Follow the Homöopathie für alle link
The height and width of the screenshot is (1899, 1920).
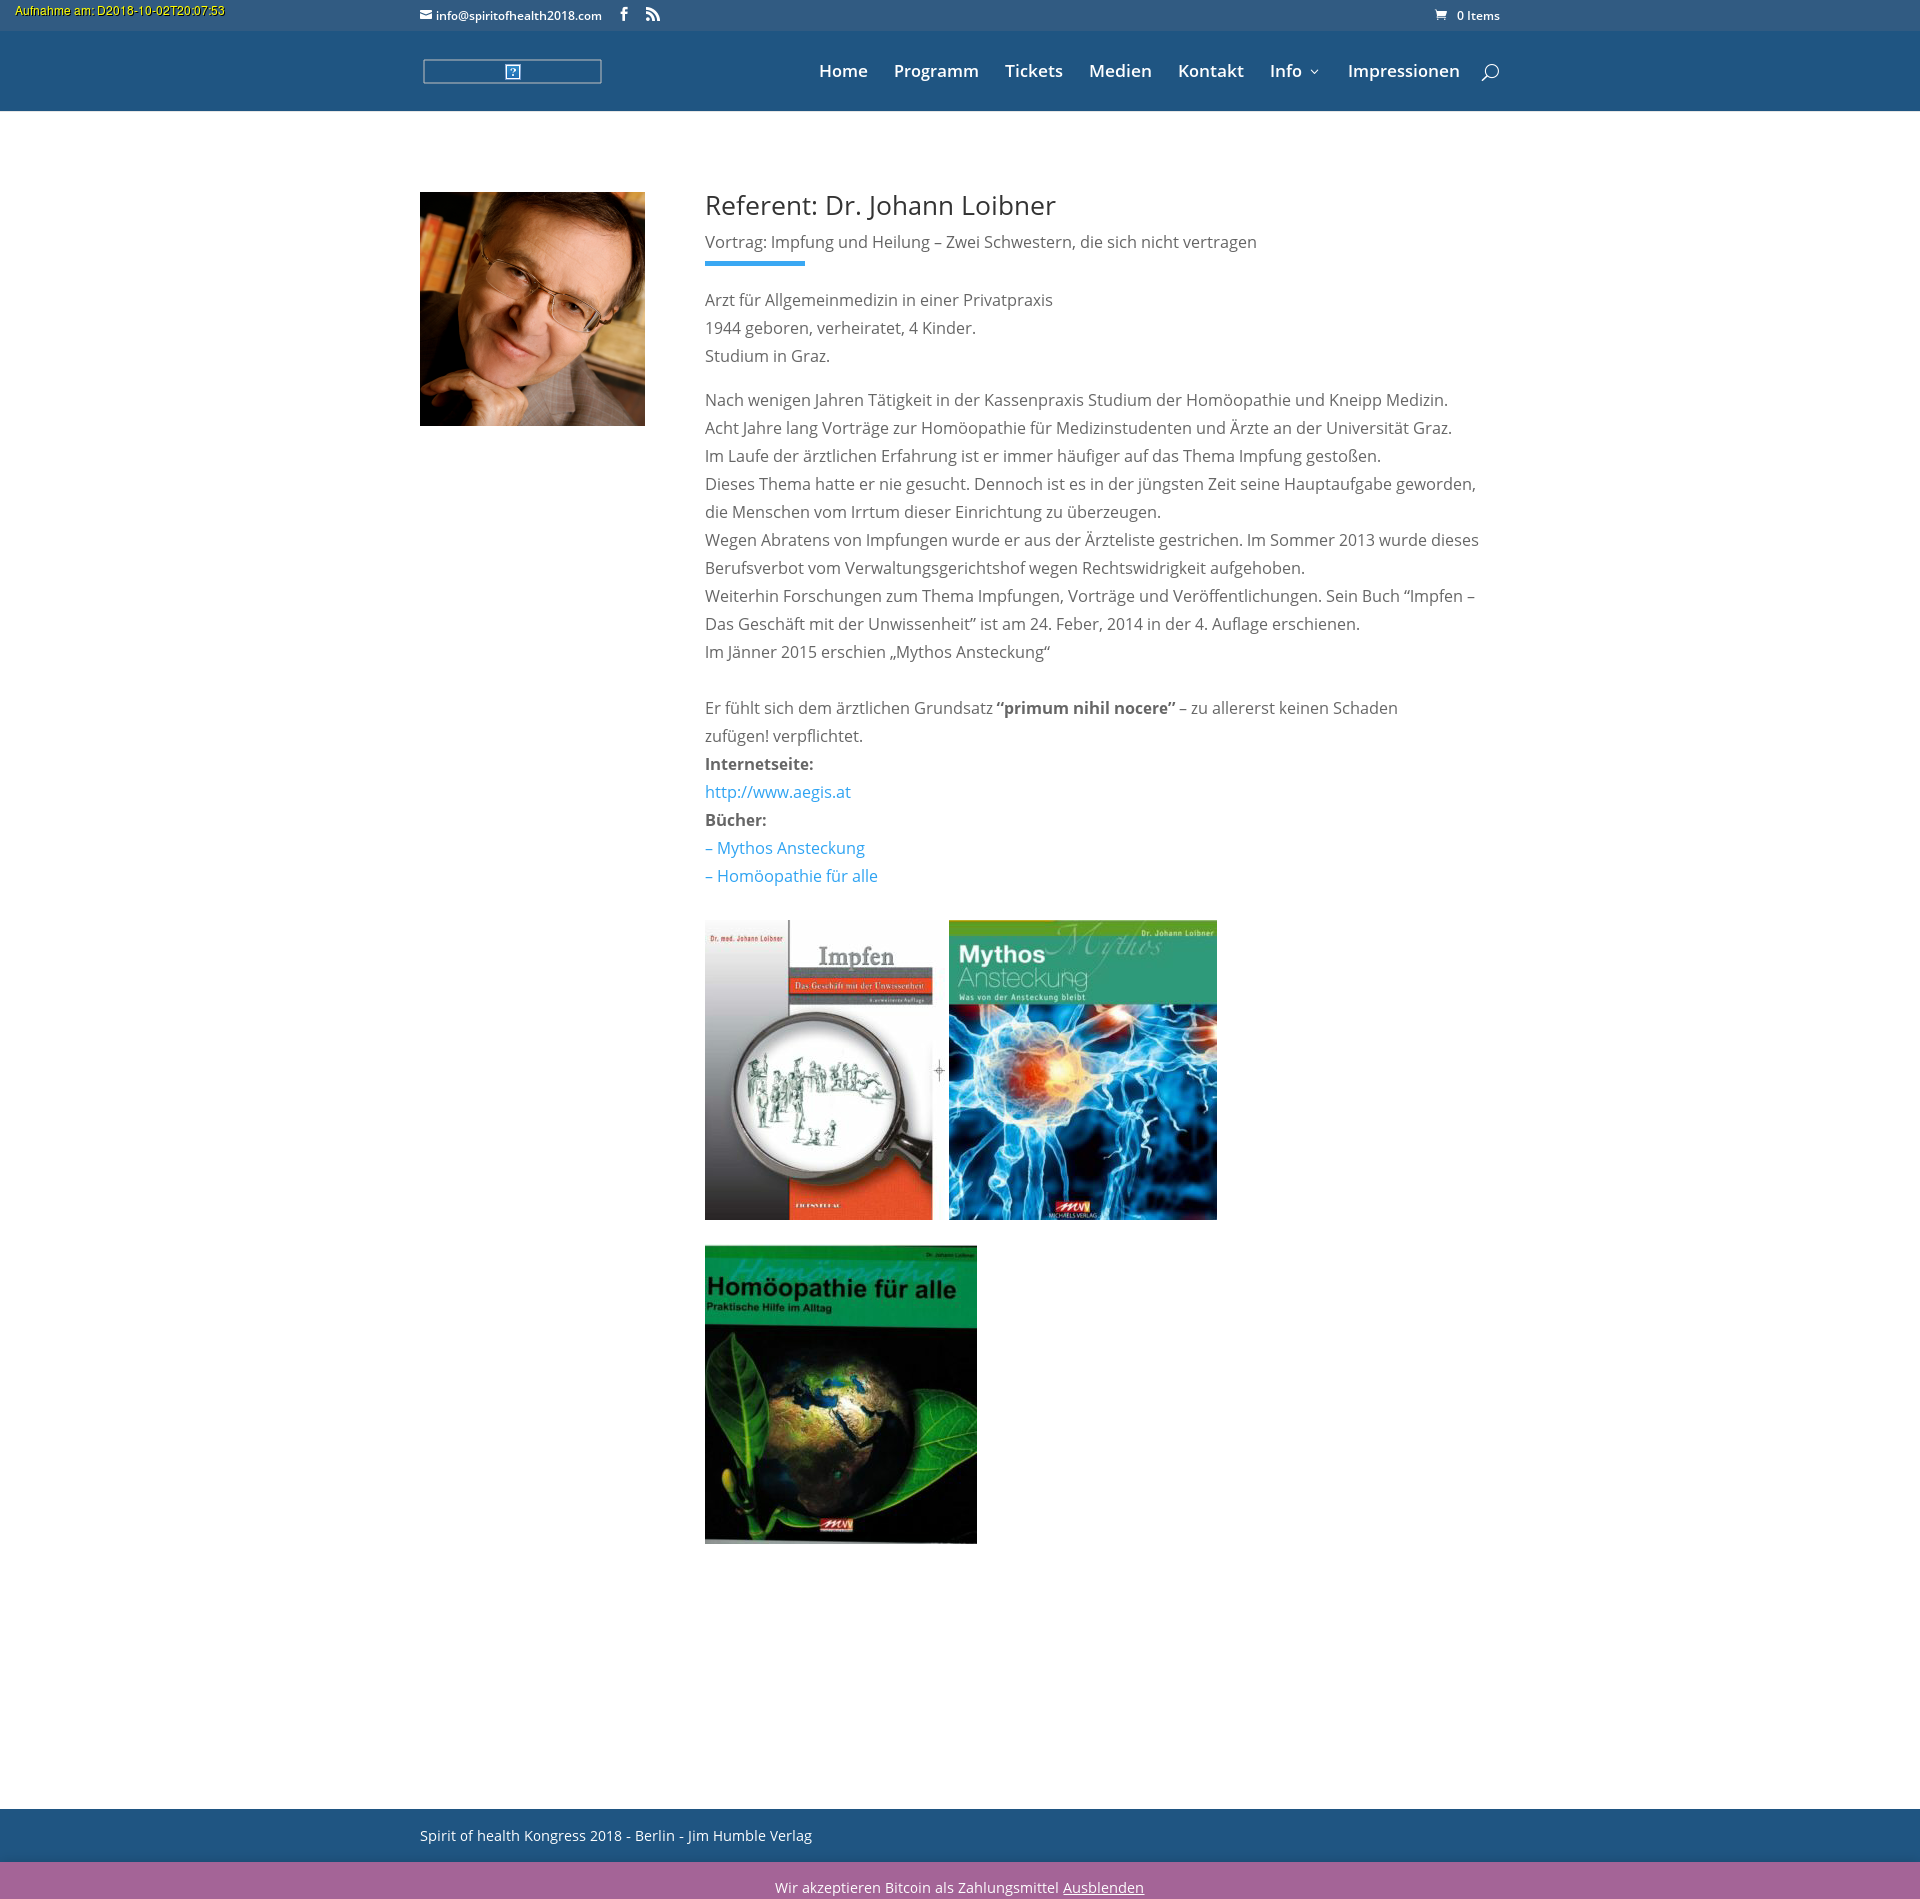(x=791, y=876)
